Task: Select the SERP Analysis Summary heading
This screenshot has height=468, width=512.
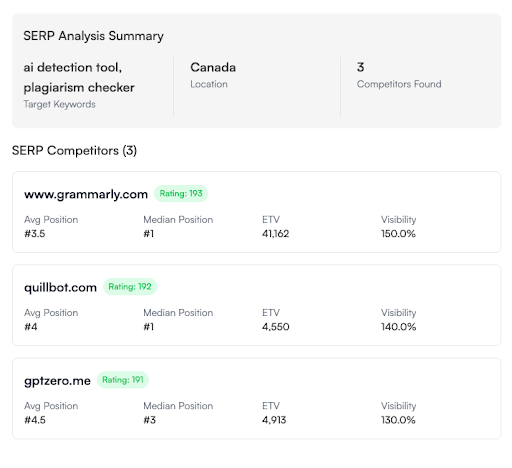Action: pyautogui.click(x=93, y=36)
